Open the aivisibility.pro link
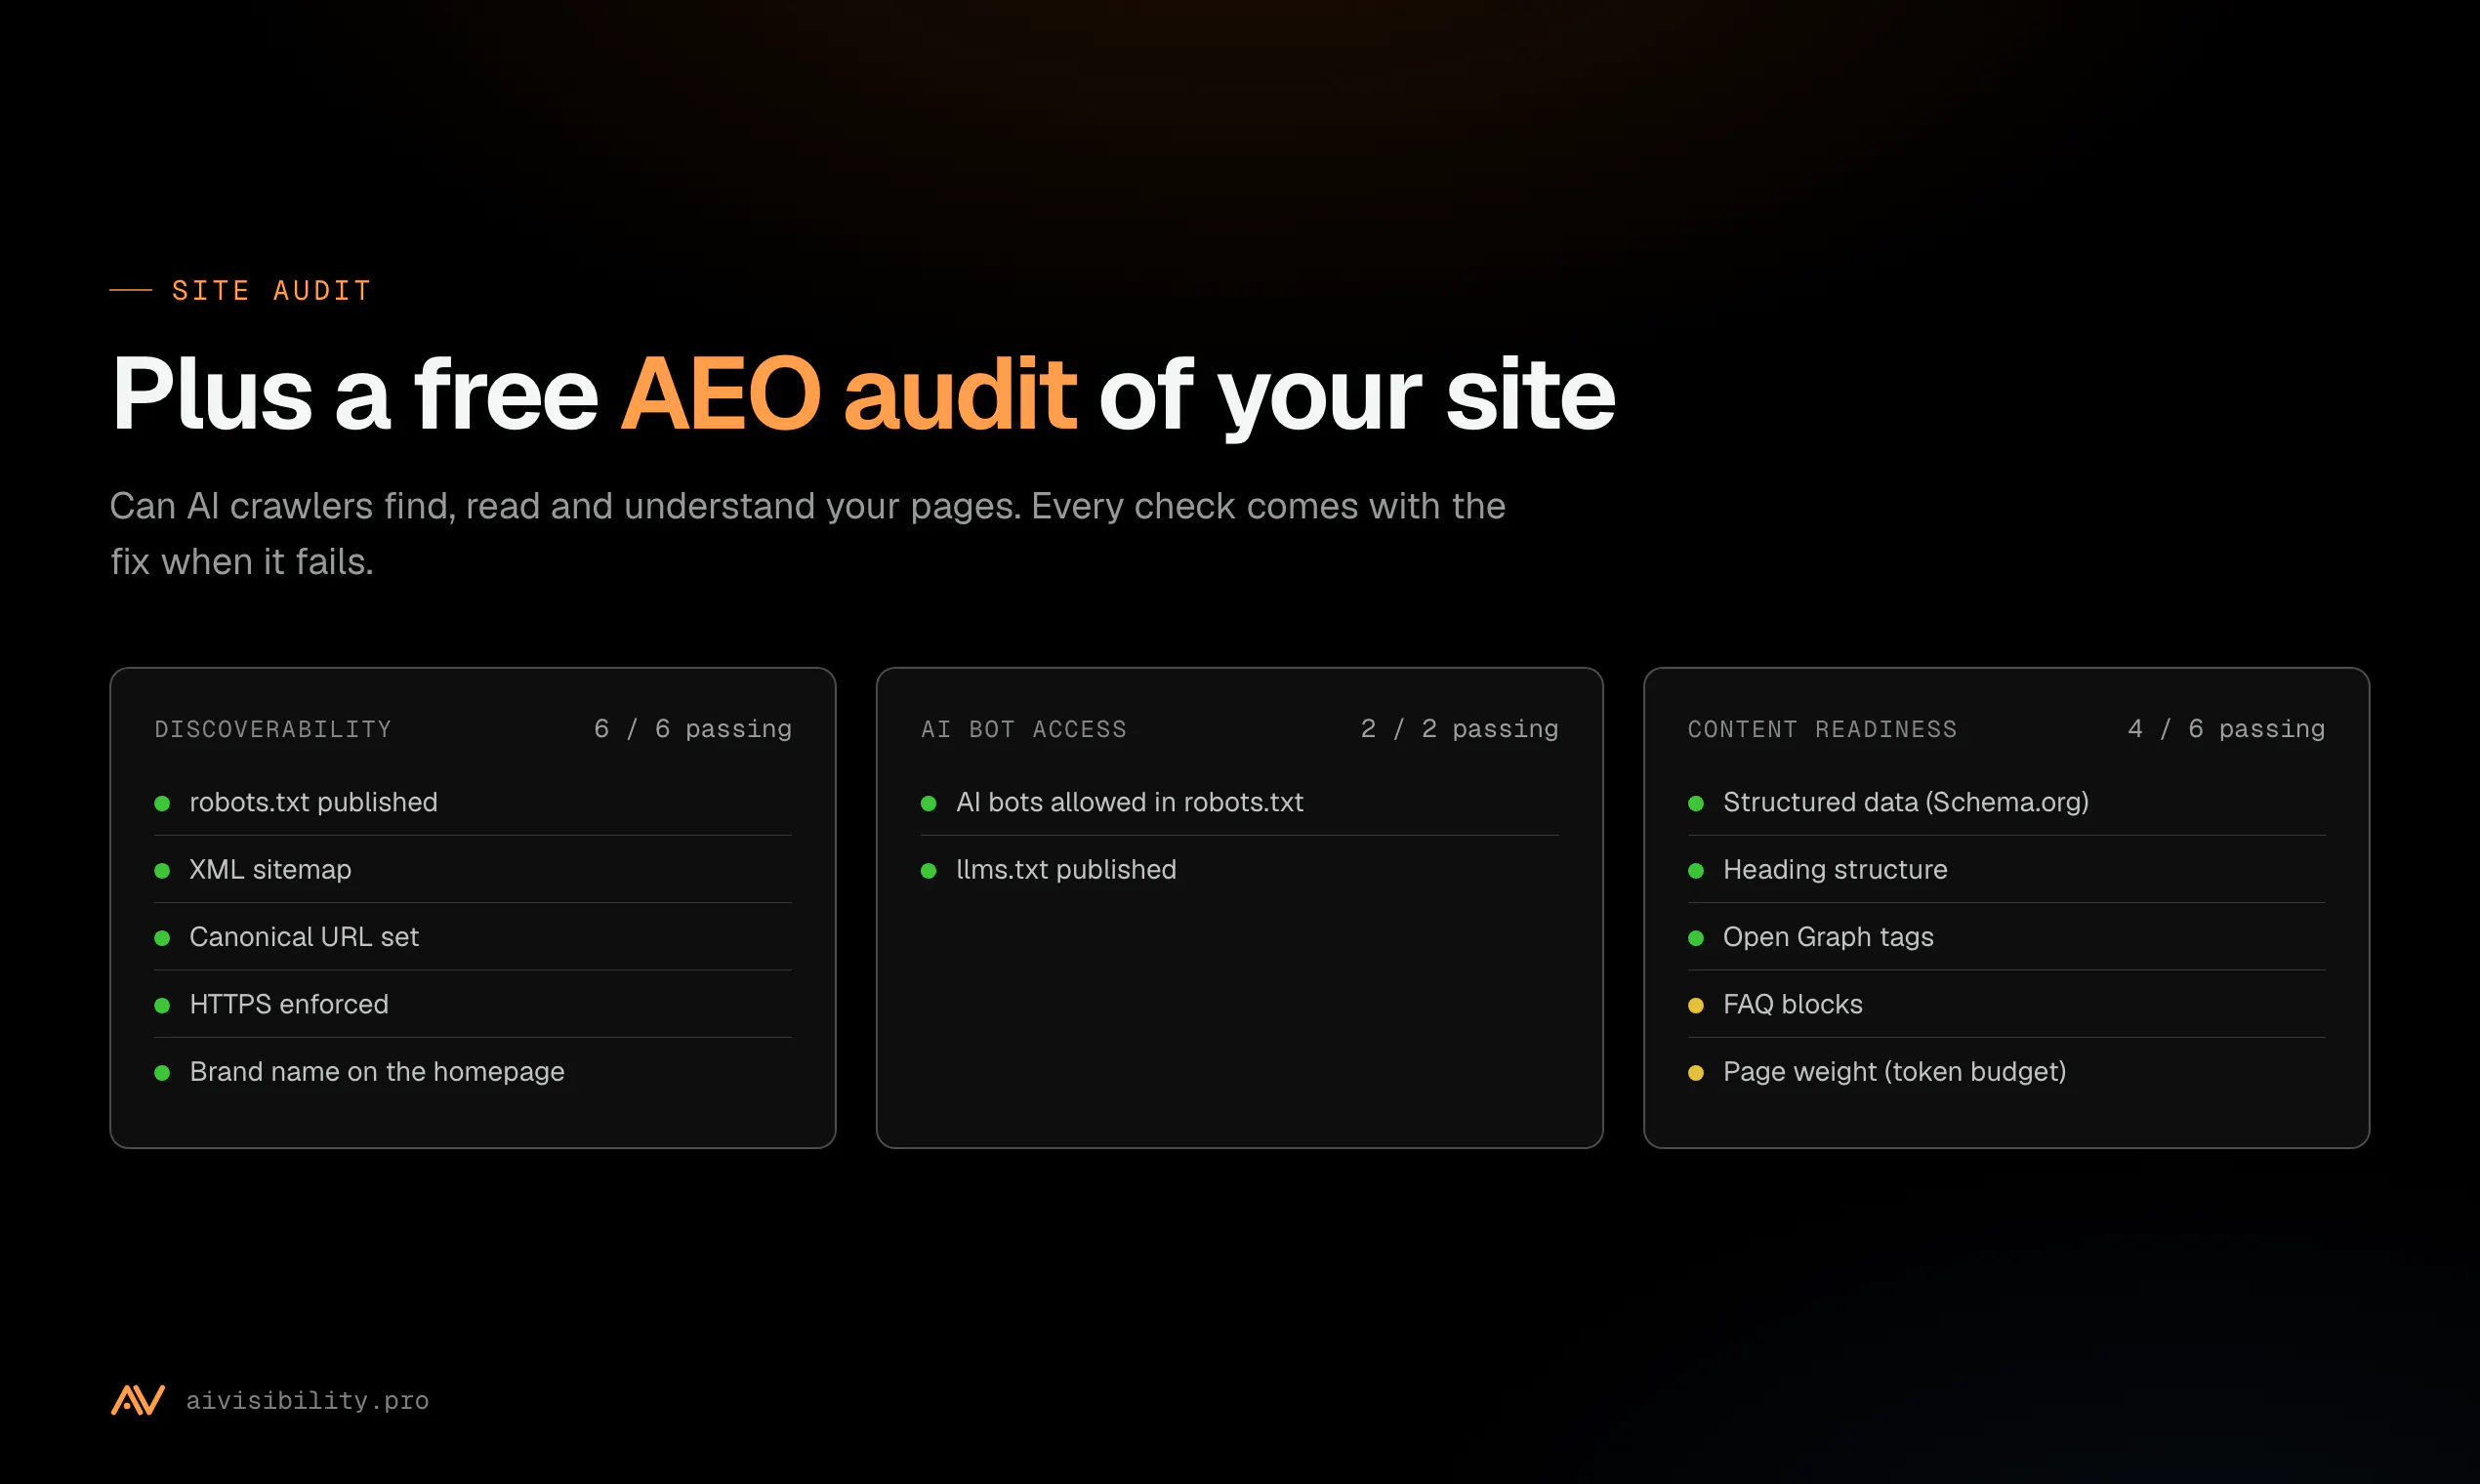Viewport: 2480px width, 1484px height. coord(307,1401)
